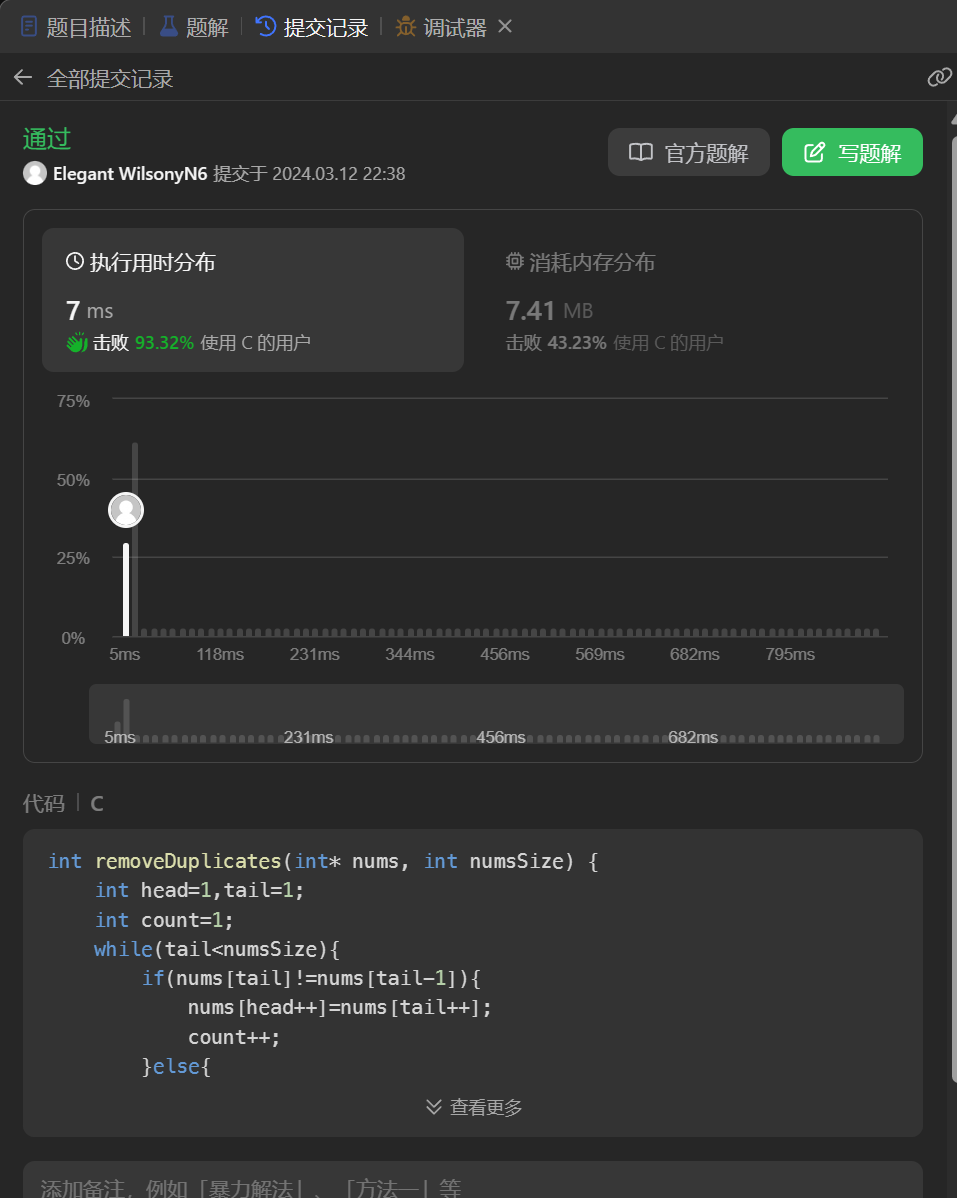Open the 题目描述 tab
957x1198 pixels.
click(76, 27)
